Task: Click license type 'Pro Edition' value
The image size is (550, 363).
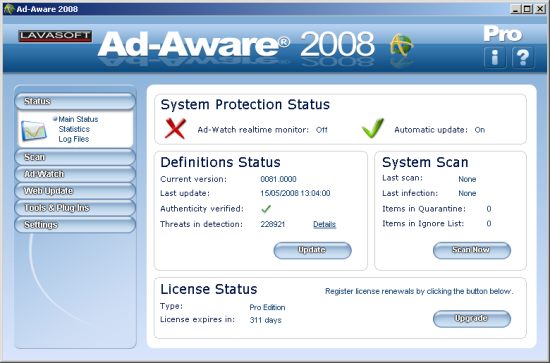Action: pos(267,308)
